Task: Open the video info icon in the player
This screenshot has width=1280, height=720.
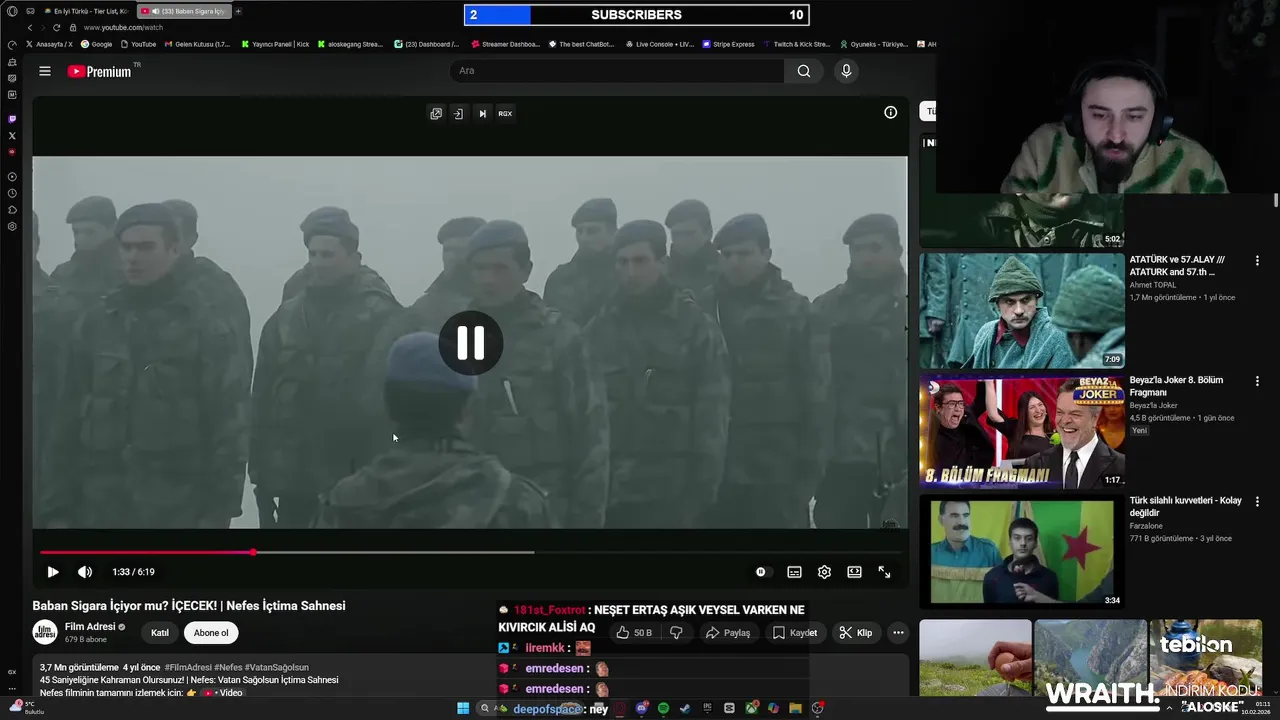Action: 890,112
